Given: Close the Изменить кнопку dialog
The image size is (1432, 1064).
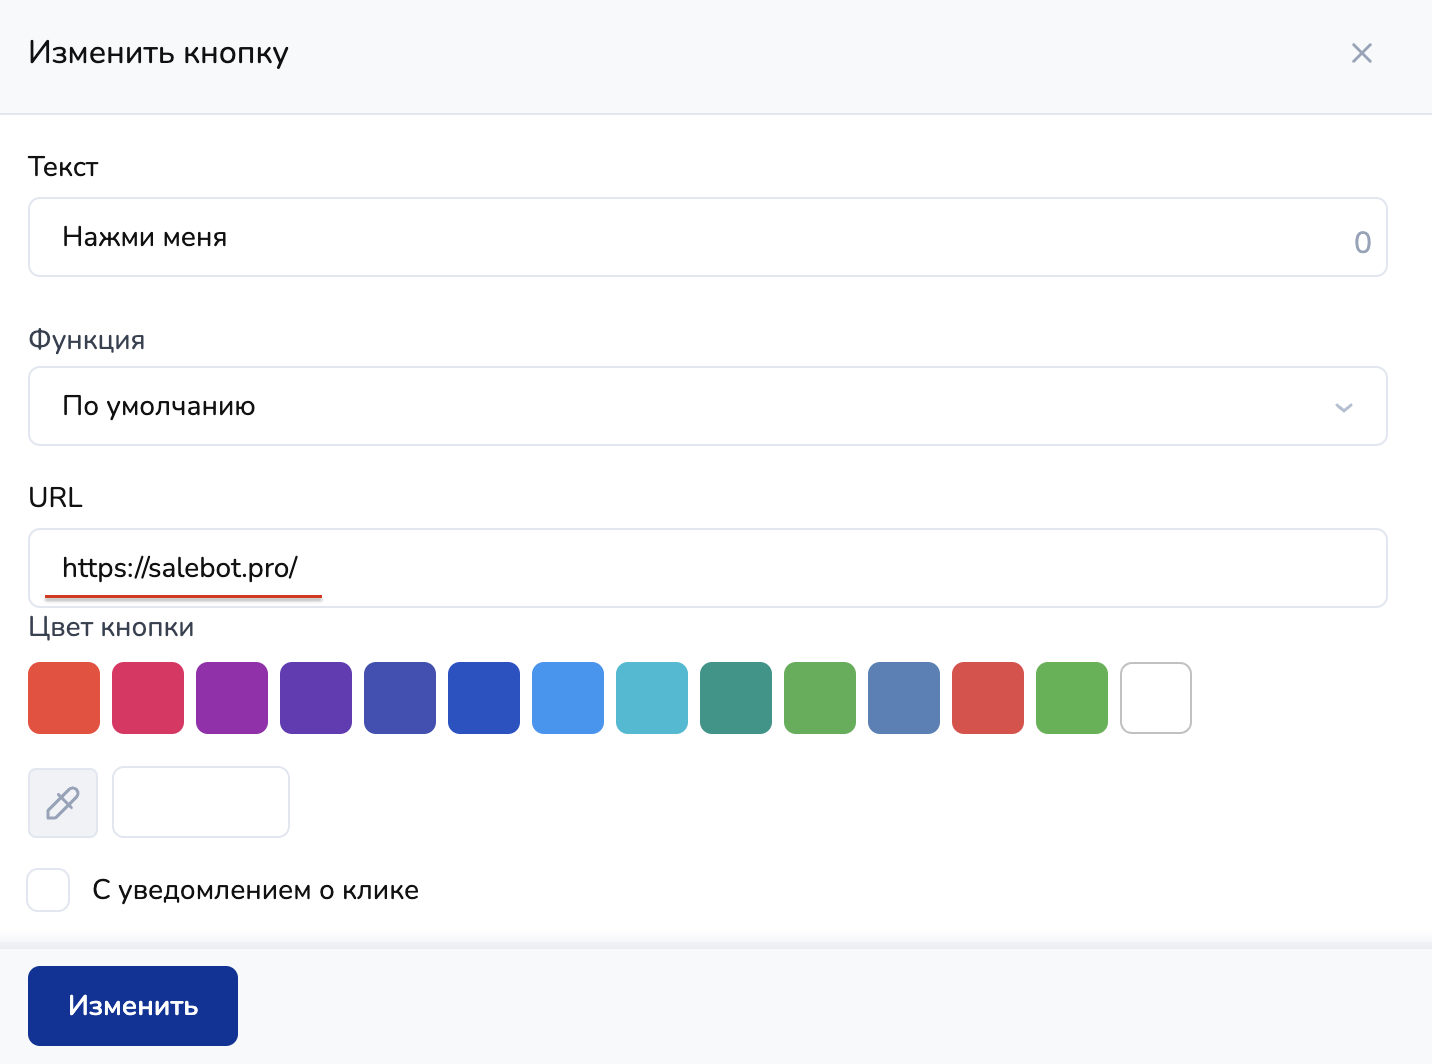Looking at the screenshot, I should 1361,53.
